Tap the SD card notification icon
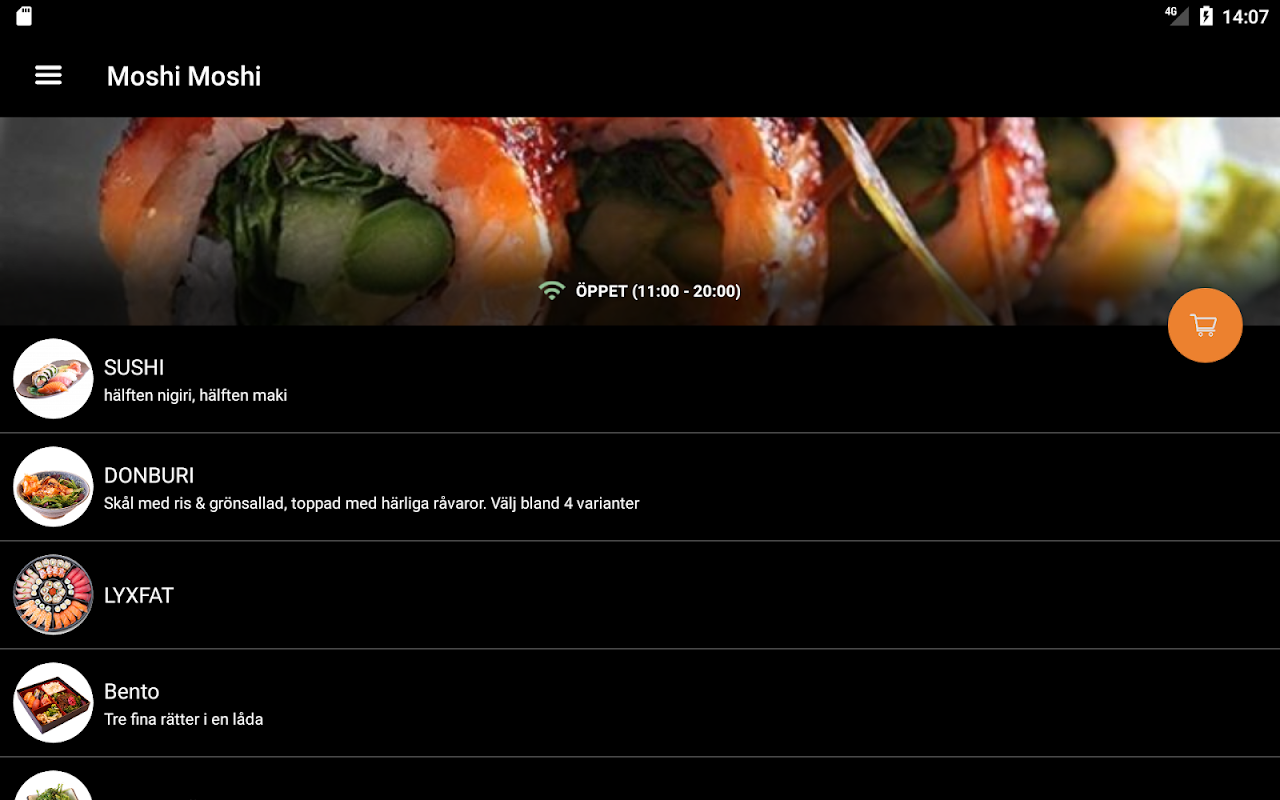The width and height of the screenshot is (1280, 800). pos(24,16)
